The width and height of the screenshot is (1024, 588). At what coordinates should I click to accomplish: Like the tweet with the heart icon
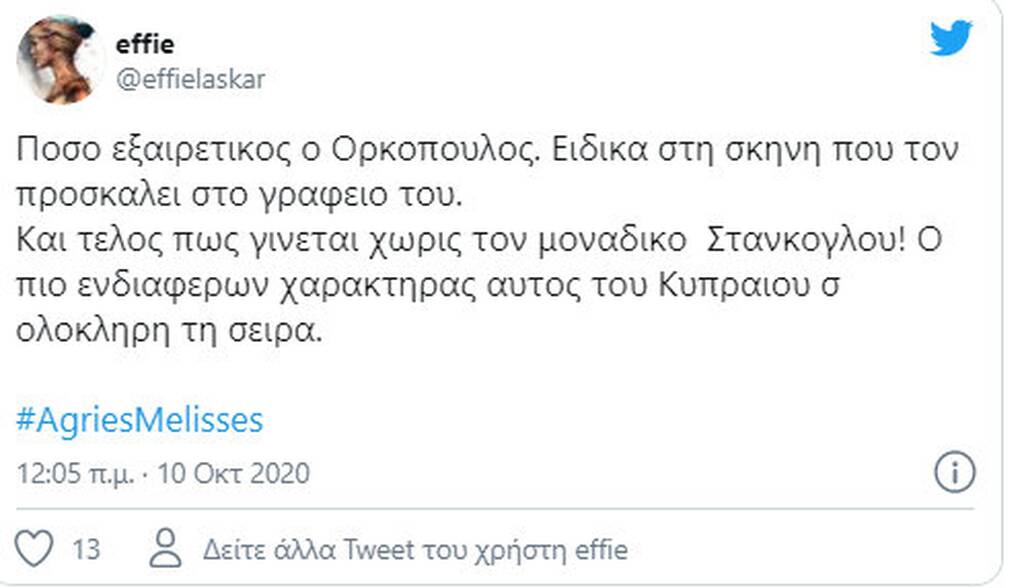coord(37,548)
